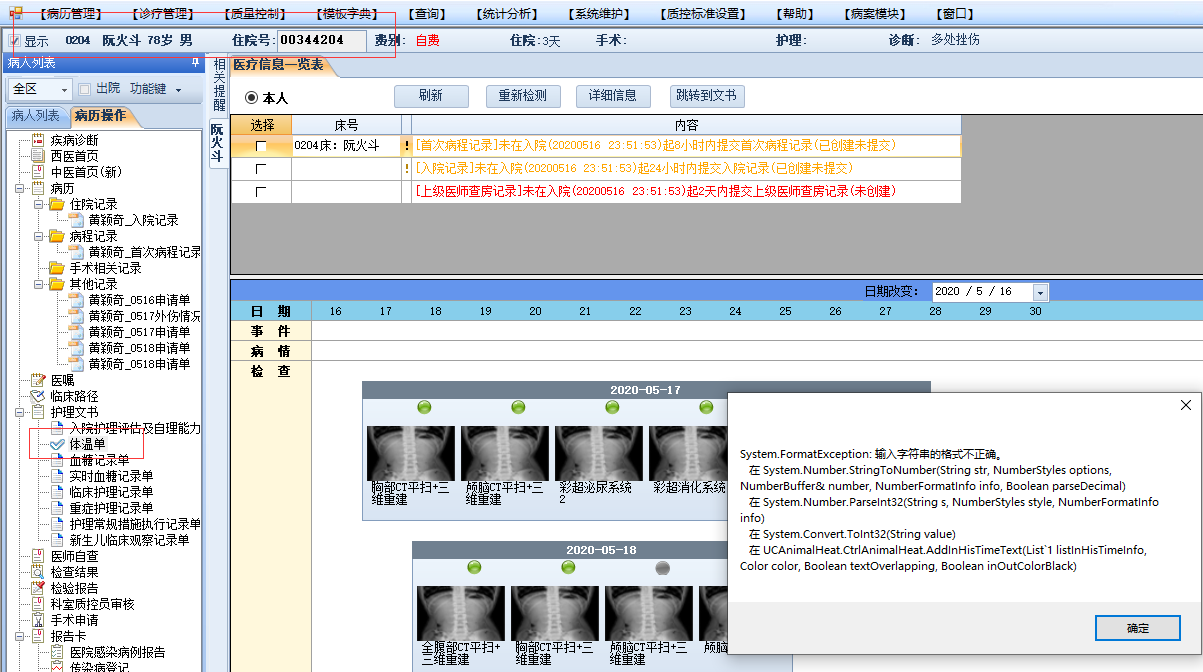Select the 住院记录 folder icon
Viewport: 1203px width, 672px height.
(x=57, y=204)
